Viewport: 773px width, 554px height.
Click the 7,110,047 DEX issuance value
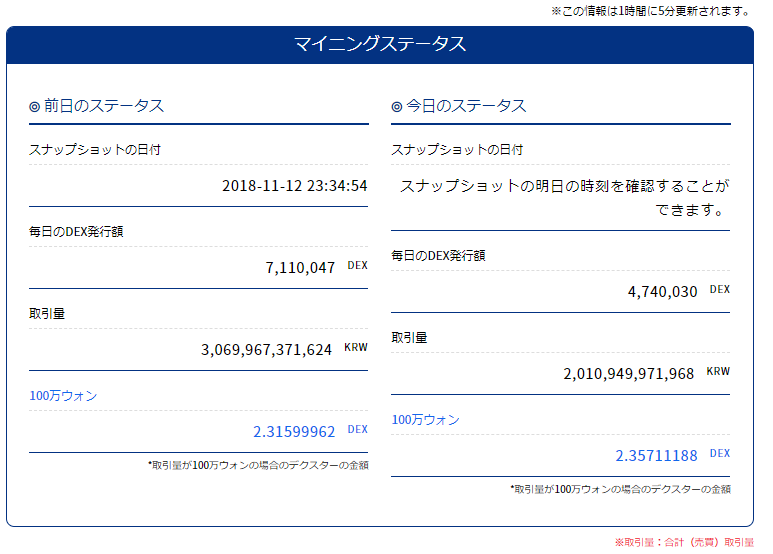click(300, 268)
